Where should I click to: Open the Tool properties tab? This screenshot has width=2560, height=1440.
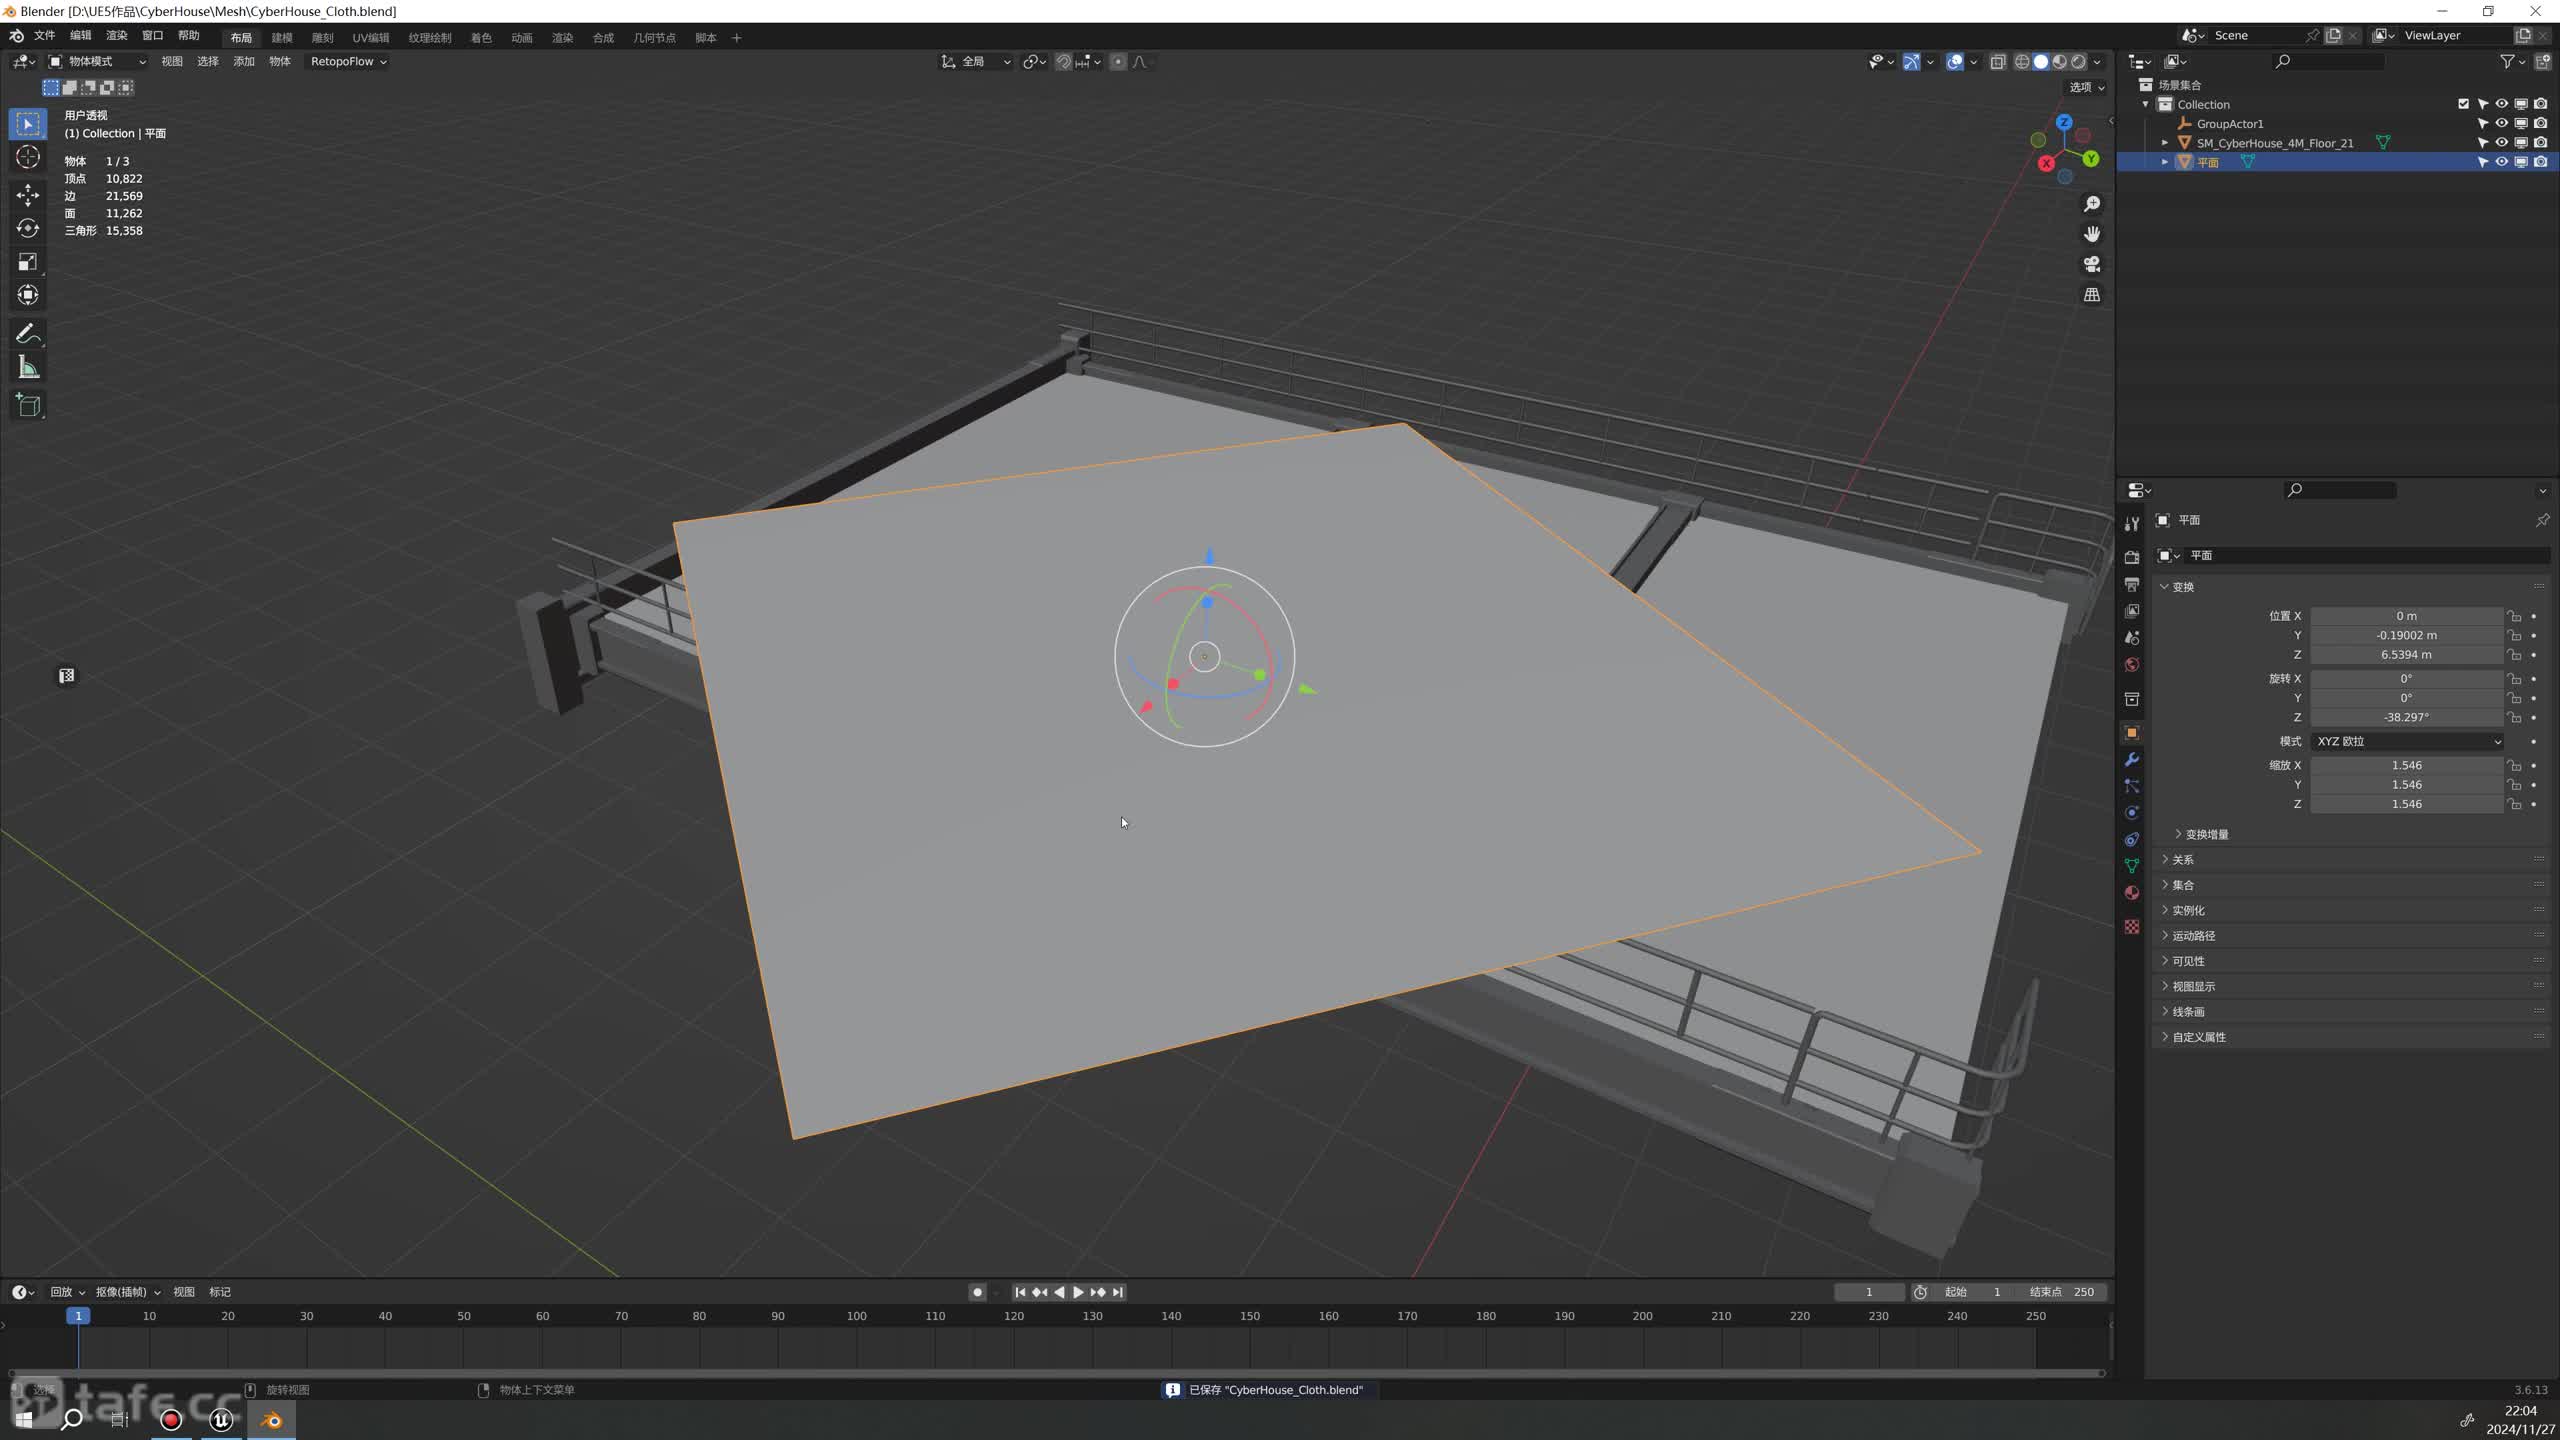[x=2132, y=524]
